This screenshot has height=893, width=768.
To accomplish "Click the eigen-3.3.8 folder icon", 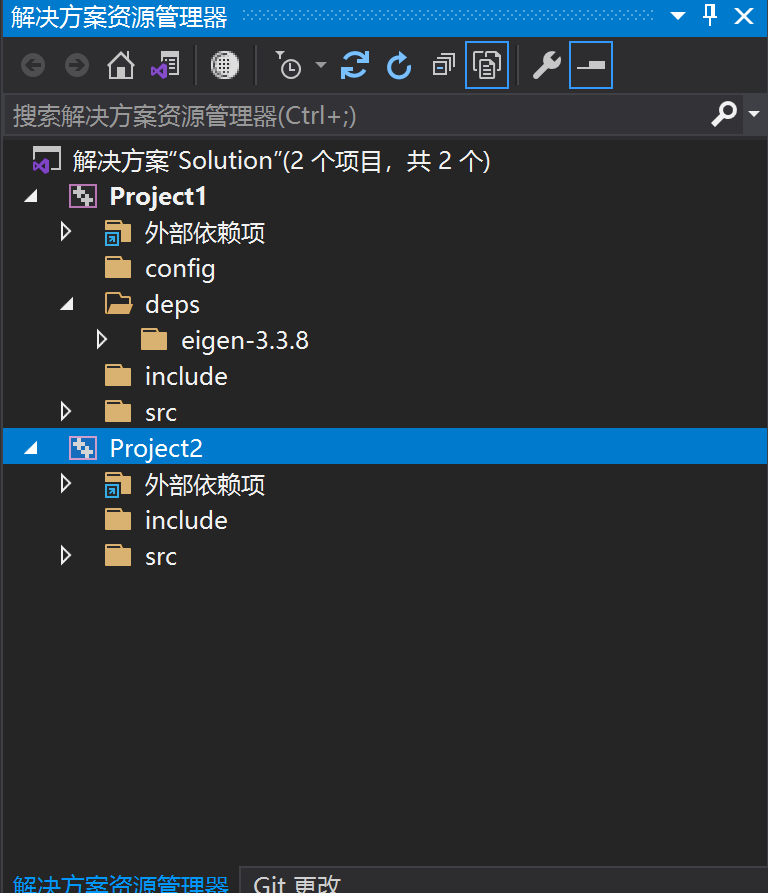I will (x=154, y=339).
